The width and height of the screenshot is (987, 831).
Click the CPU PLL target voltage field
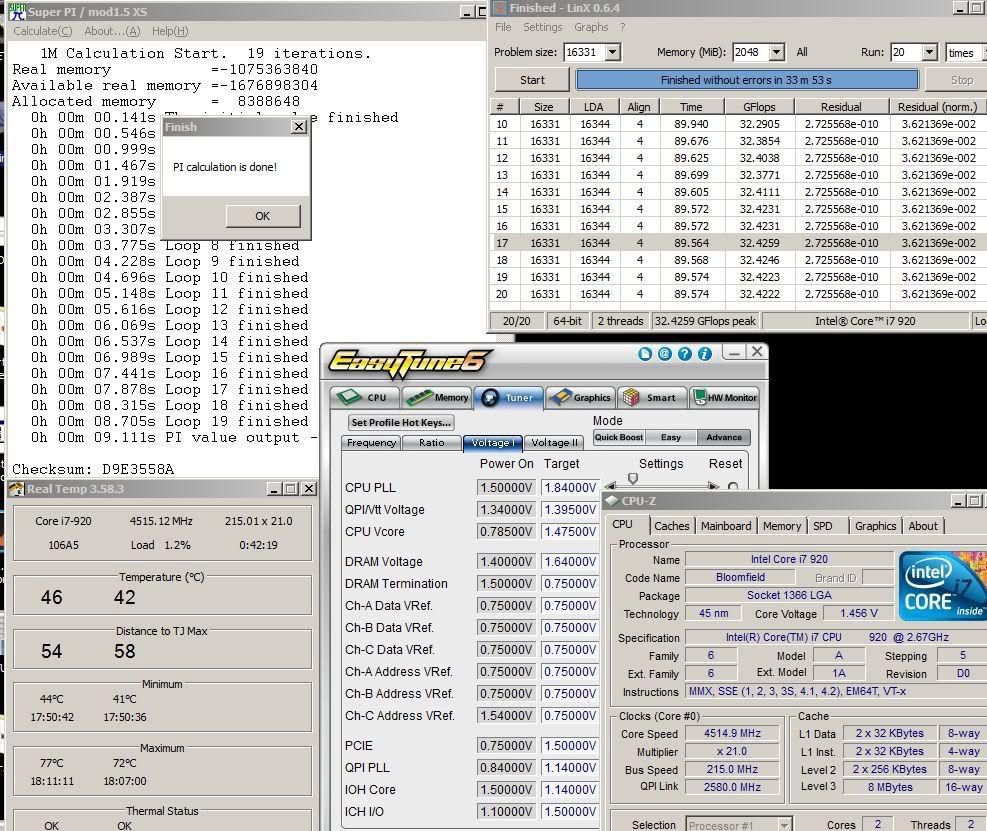(569, 488)
